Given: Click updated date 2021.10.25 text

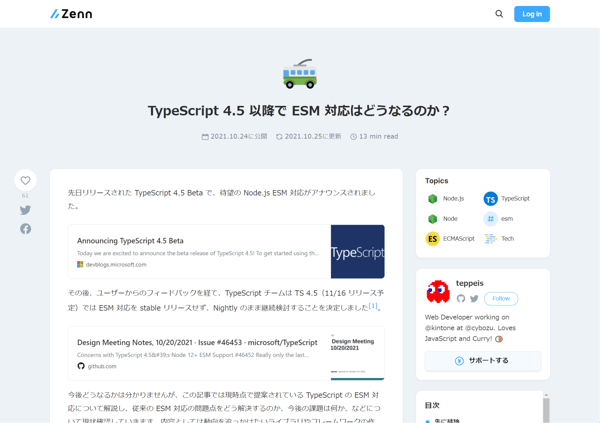Looking at the screenshot, I should coord(313,136).
